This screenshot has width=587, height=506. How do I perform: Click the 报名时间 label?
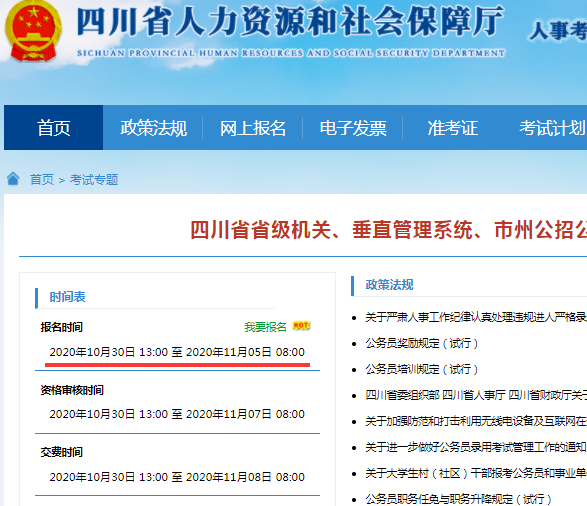click(x=62, y=327)
